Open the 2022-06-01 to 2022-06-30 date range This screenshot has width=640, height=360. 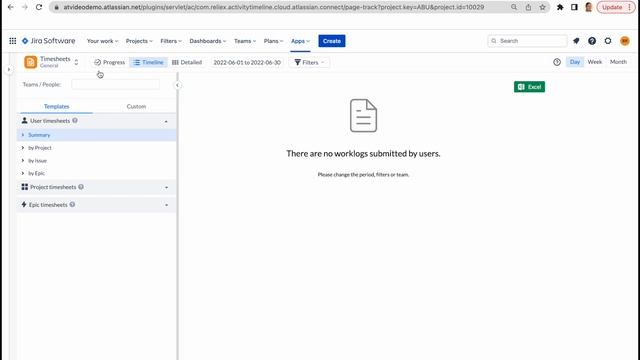tap(247, 62)
